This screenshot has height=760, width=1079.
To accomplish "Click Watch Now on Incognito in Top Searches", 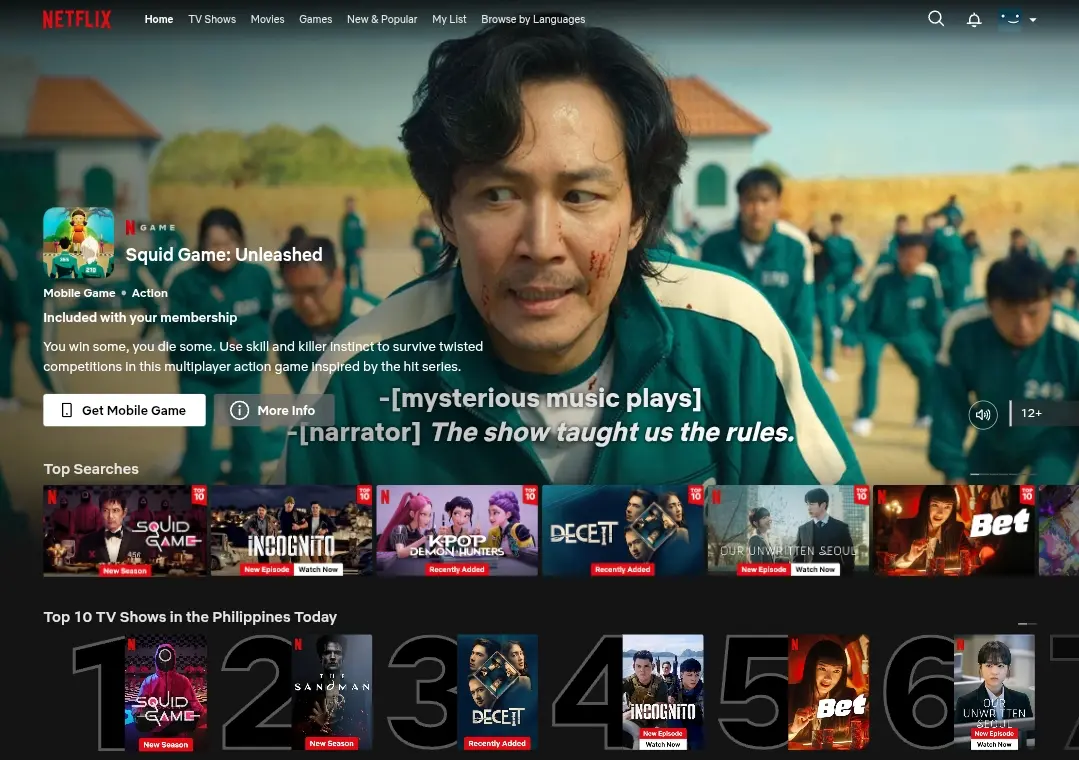I will tap(318, 569).
